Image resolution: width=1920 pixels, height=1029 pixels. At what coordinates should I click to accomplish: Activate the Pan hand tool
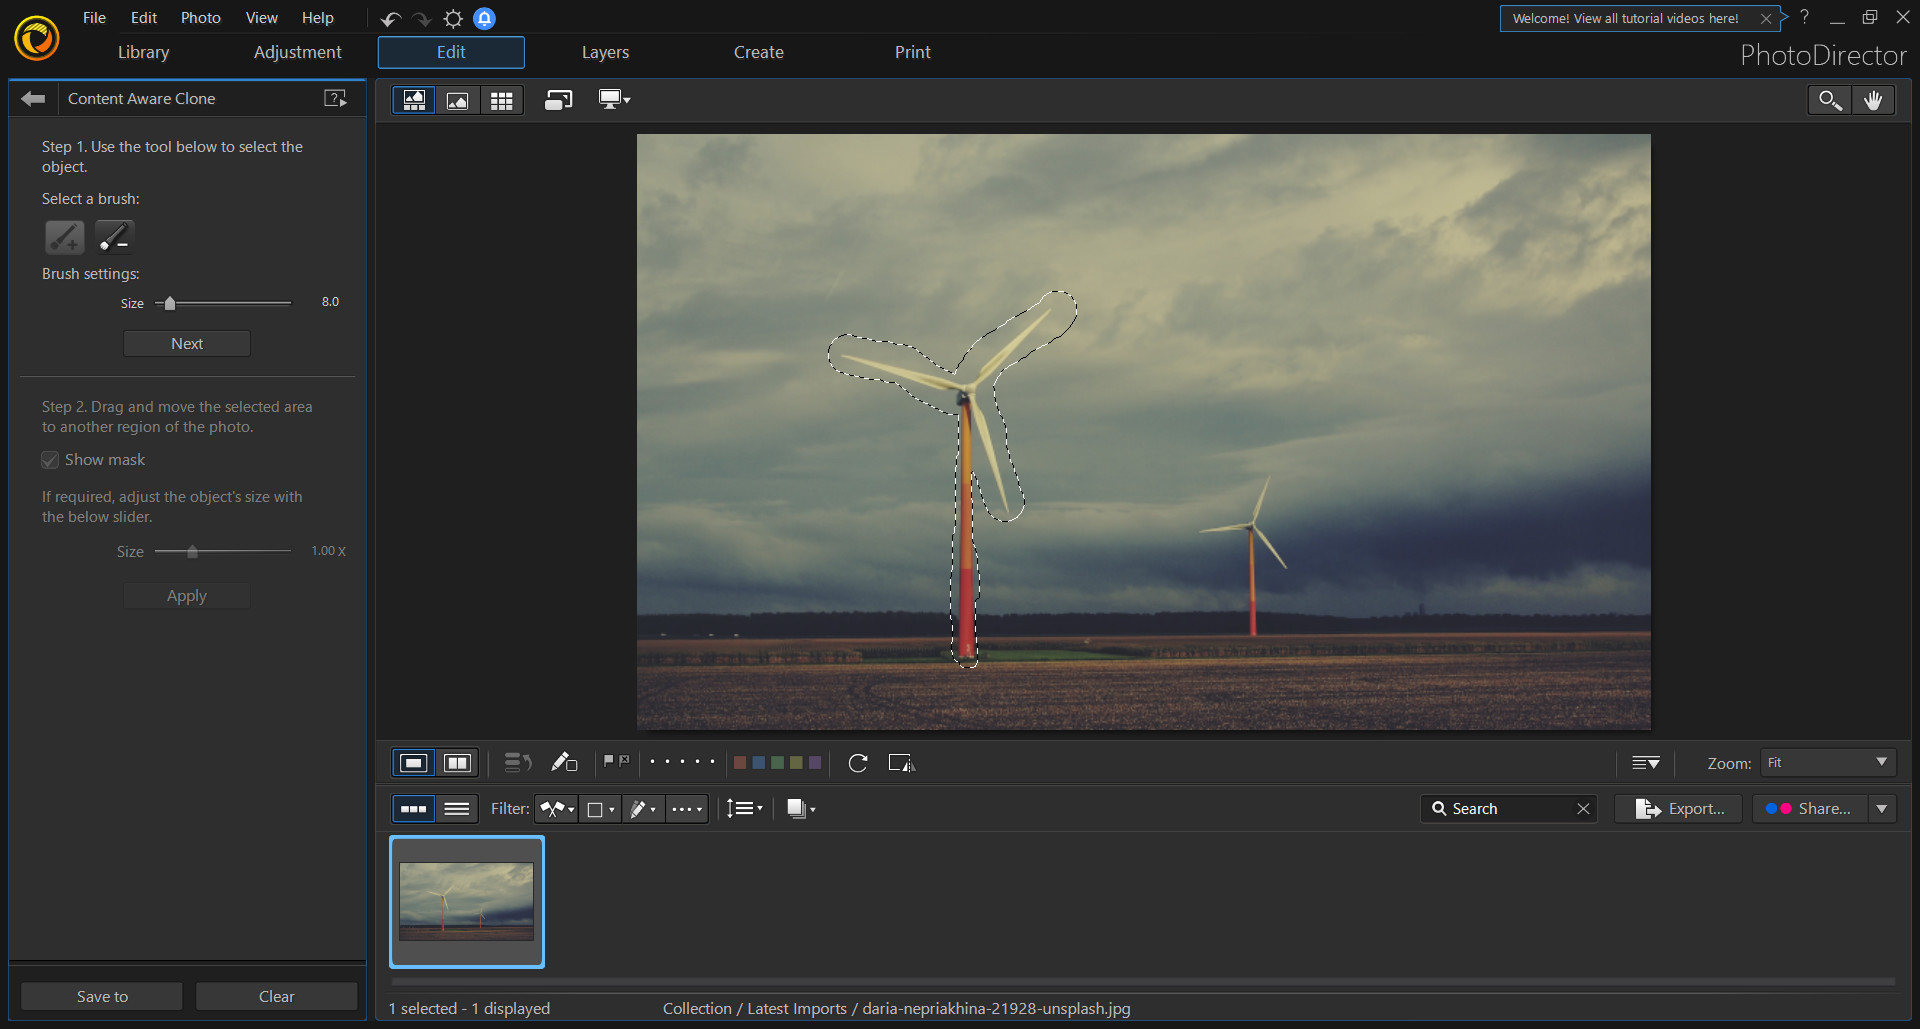[x=1874, y=99]
